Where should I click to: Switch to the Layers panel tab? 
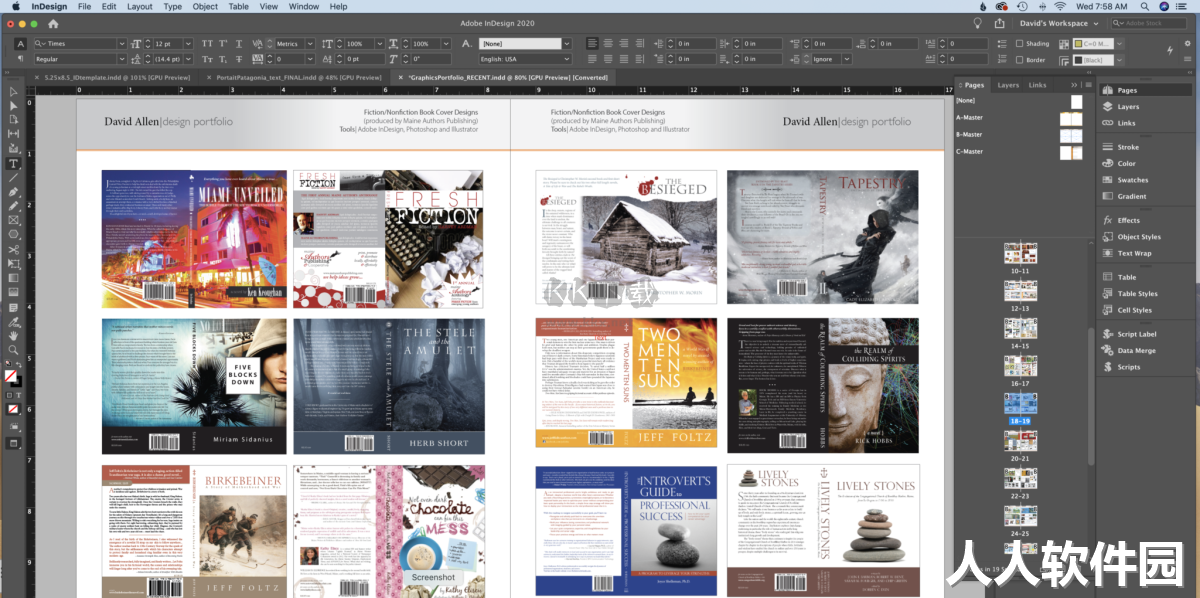tap(1008, 85)
